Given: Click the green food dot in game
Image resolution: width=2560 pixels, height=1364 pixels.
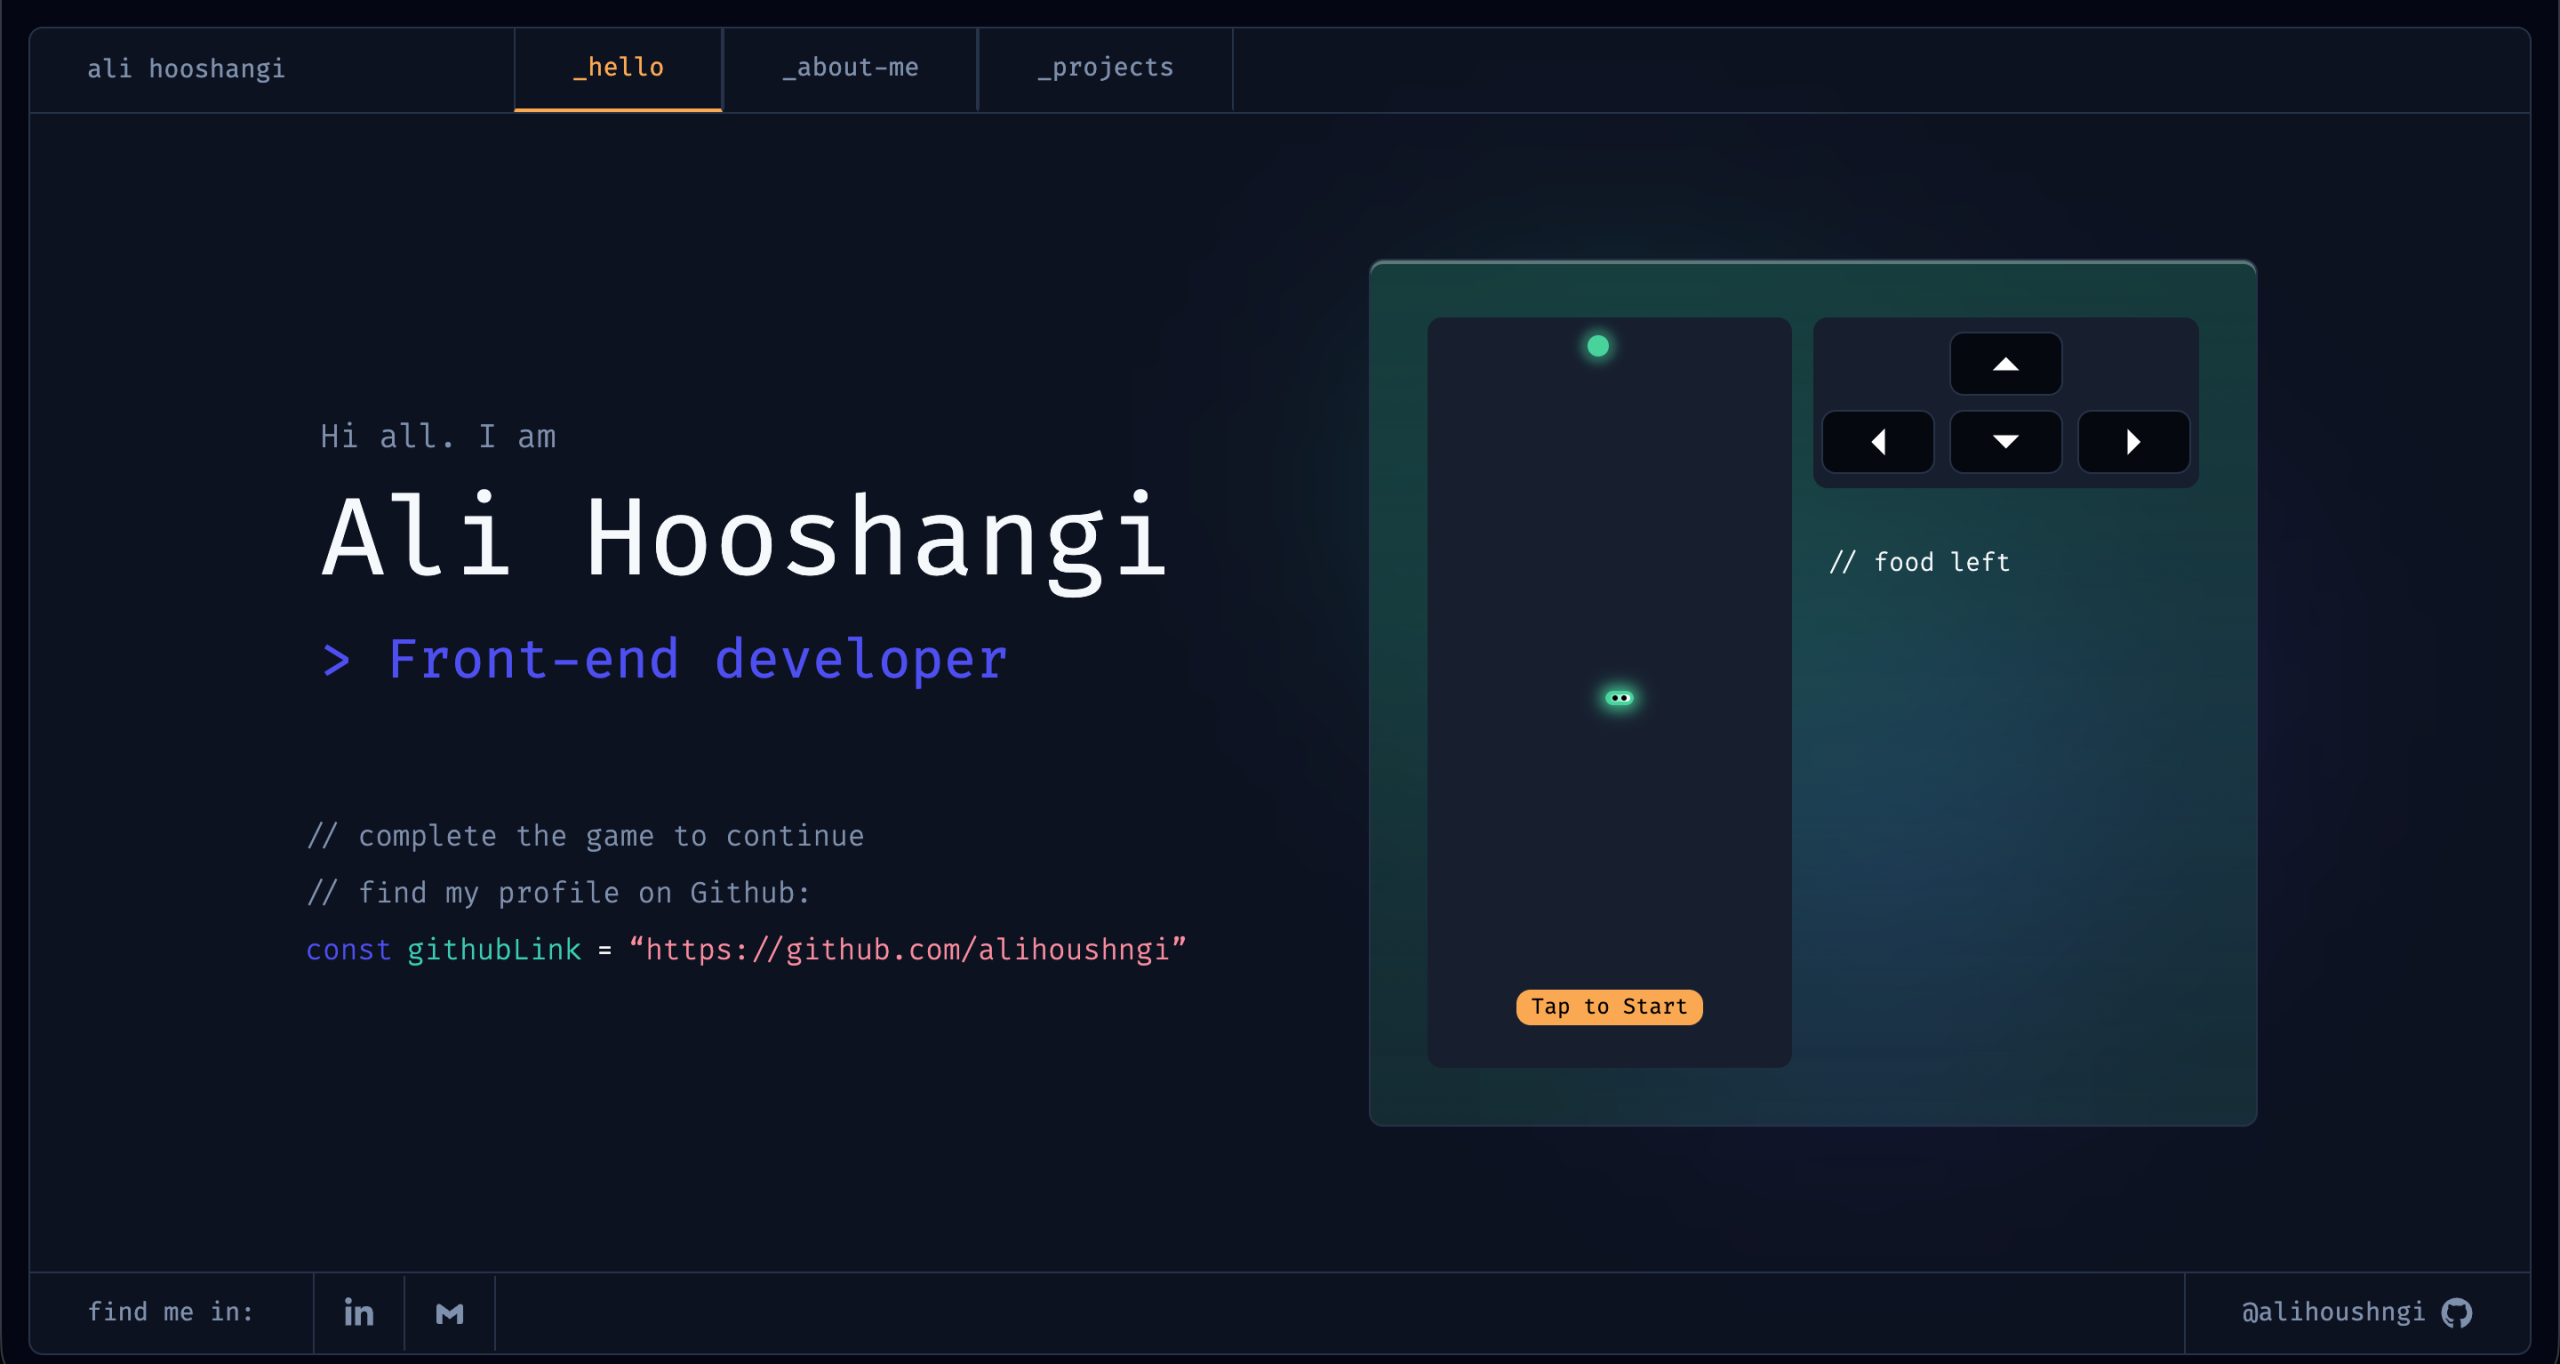Looking at the screenshot, I should [1598, 346].
